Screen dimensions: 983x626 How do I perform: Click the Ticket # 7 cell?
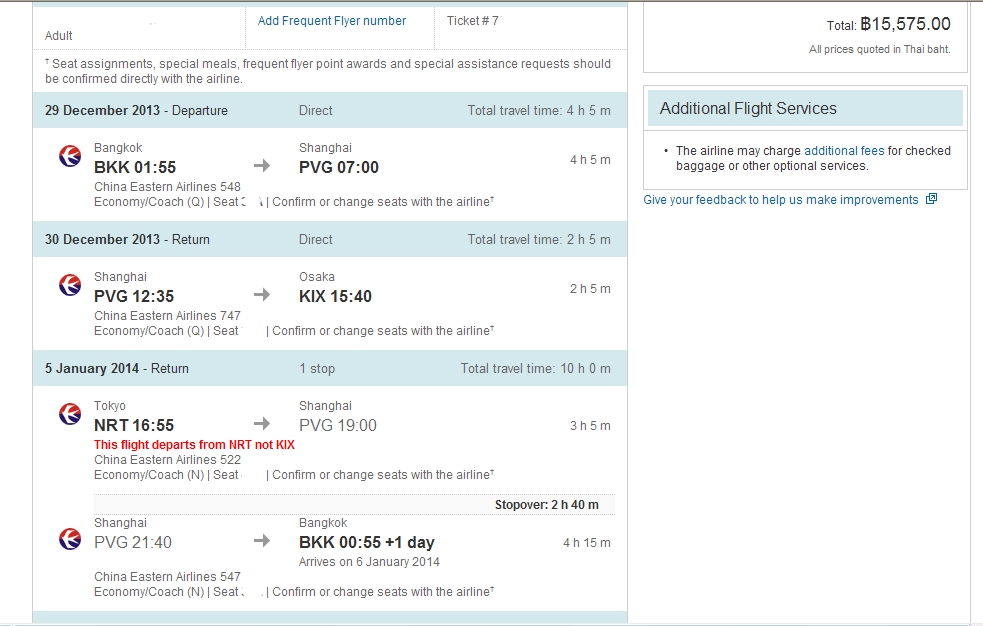(x=472, y=21)
